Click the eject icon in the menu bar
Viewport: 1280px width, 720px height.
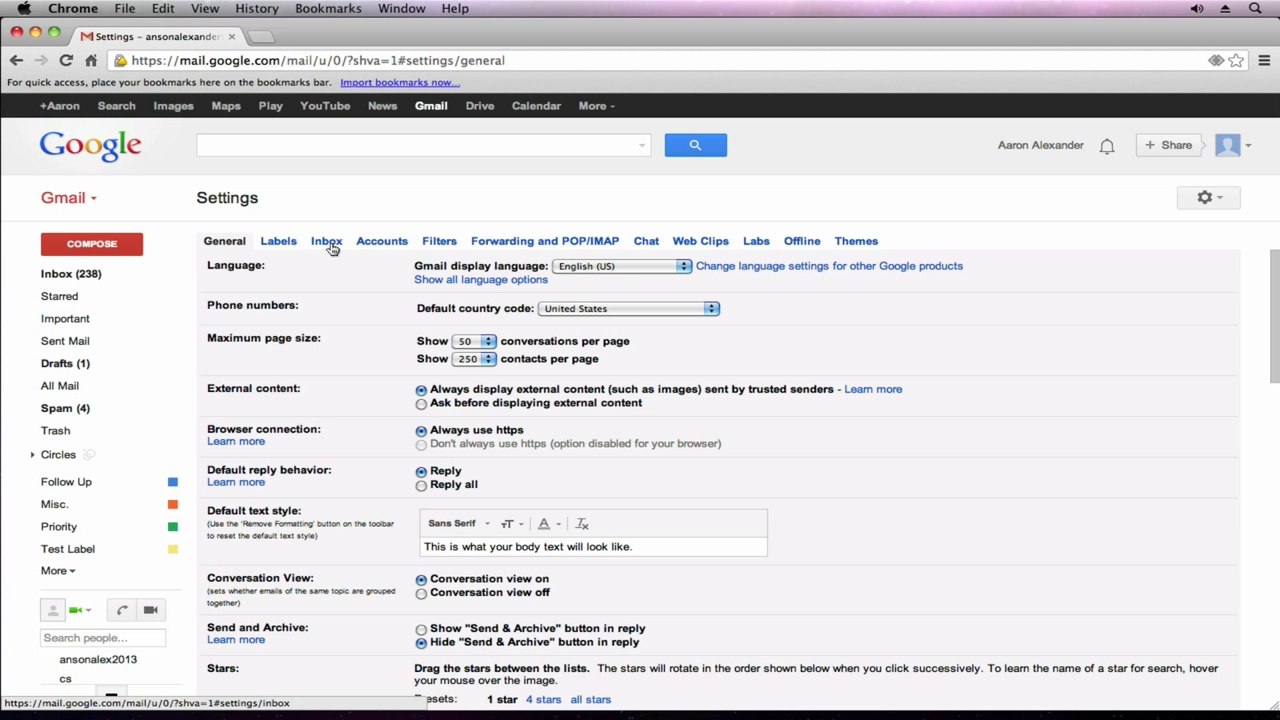[1225, 8]
